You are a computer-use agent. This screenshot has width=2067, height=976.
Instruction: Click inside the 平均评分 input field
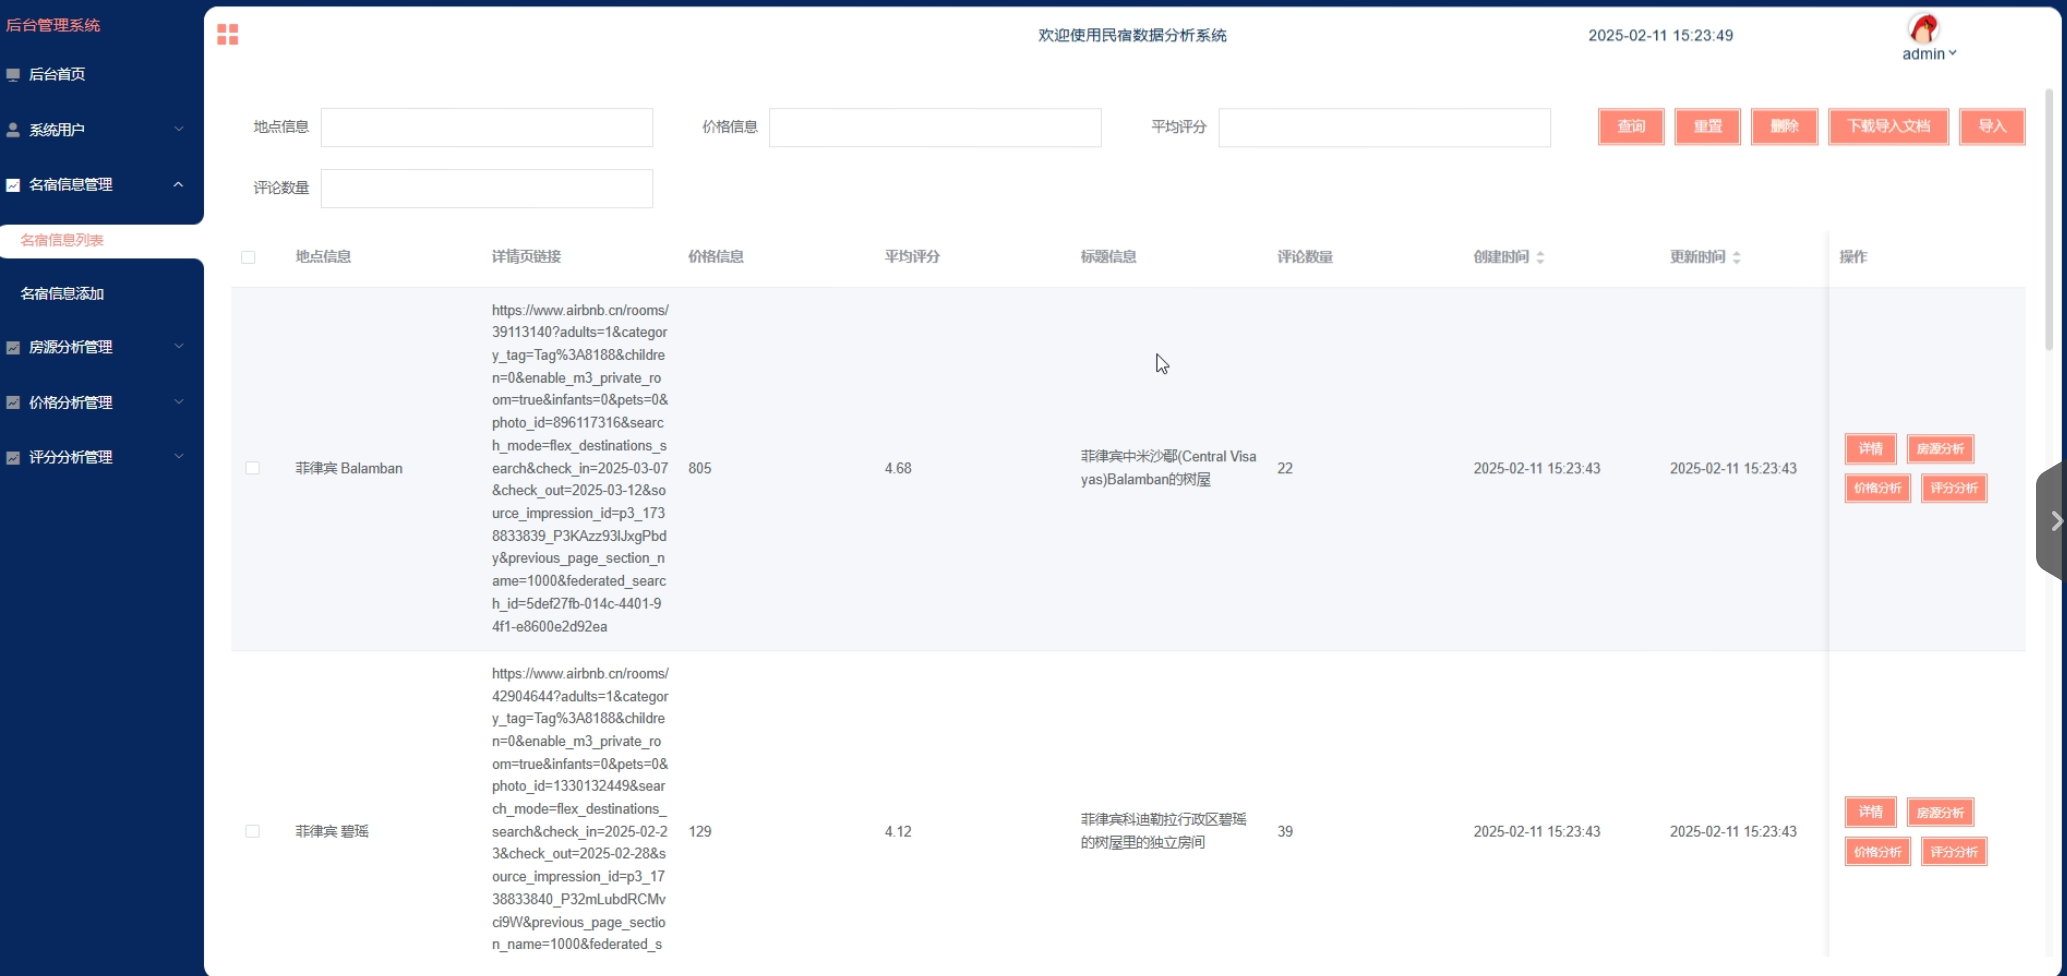1383,127
